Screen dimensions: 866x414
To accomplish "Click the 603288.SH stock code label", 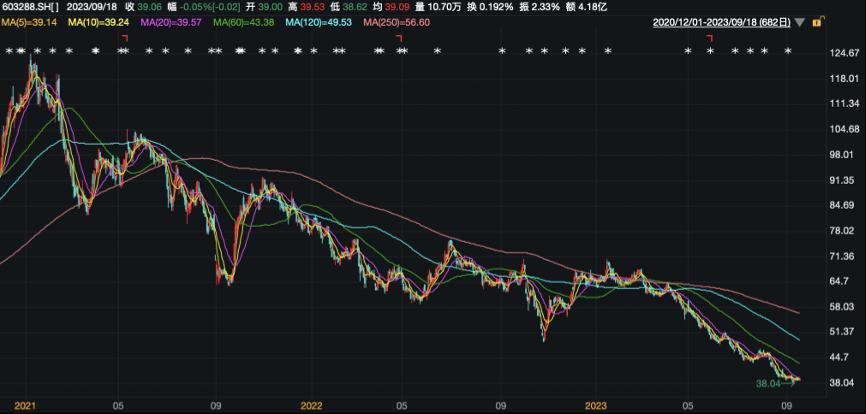I will tap(29, 8).
